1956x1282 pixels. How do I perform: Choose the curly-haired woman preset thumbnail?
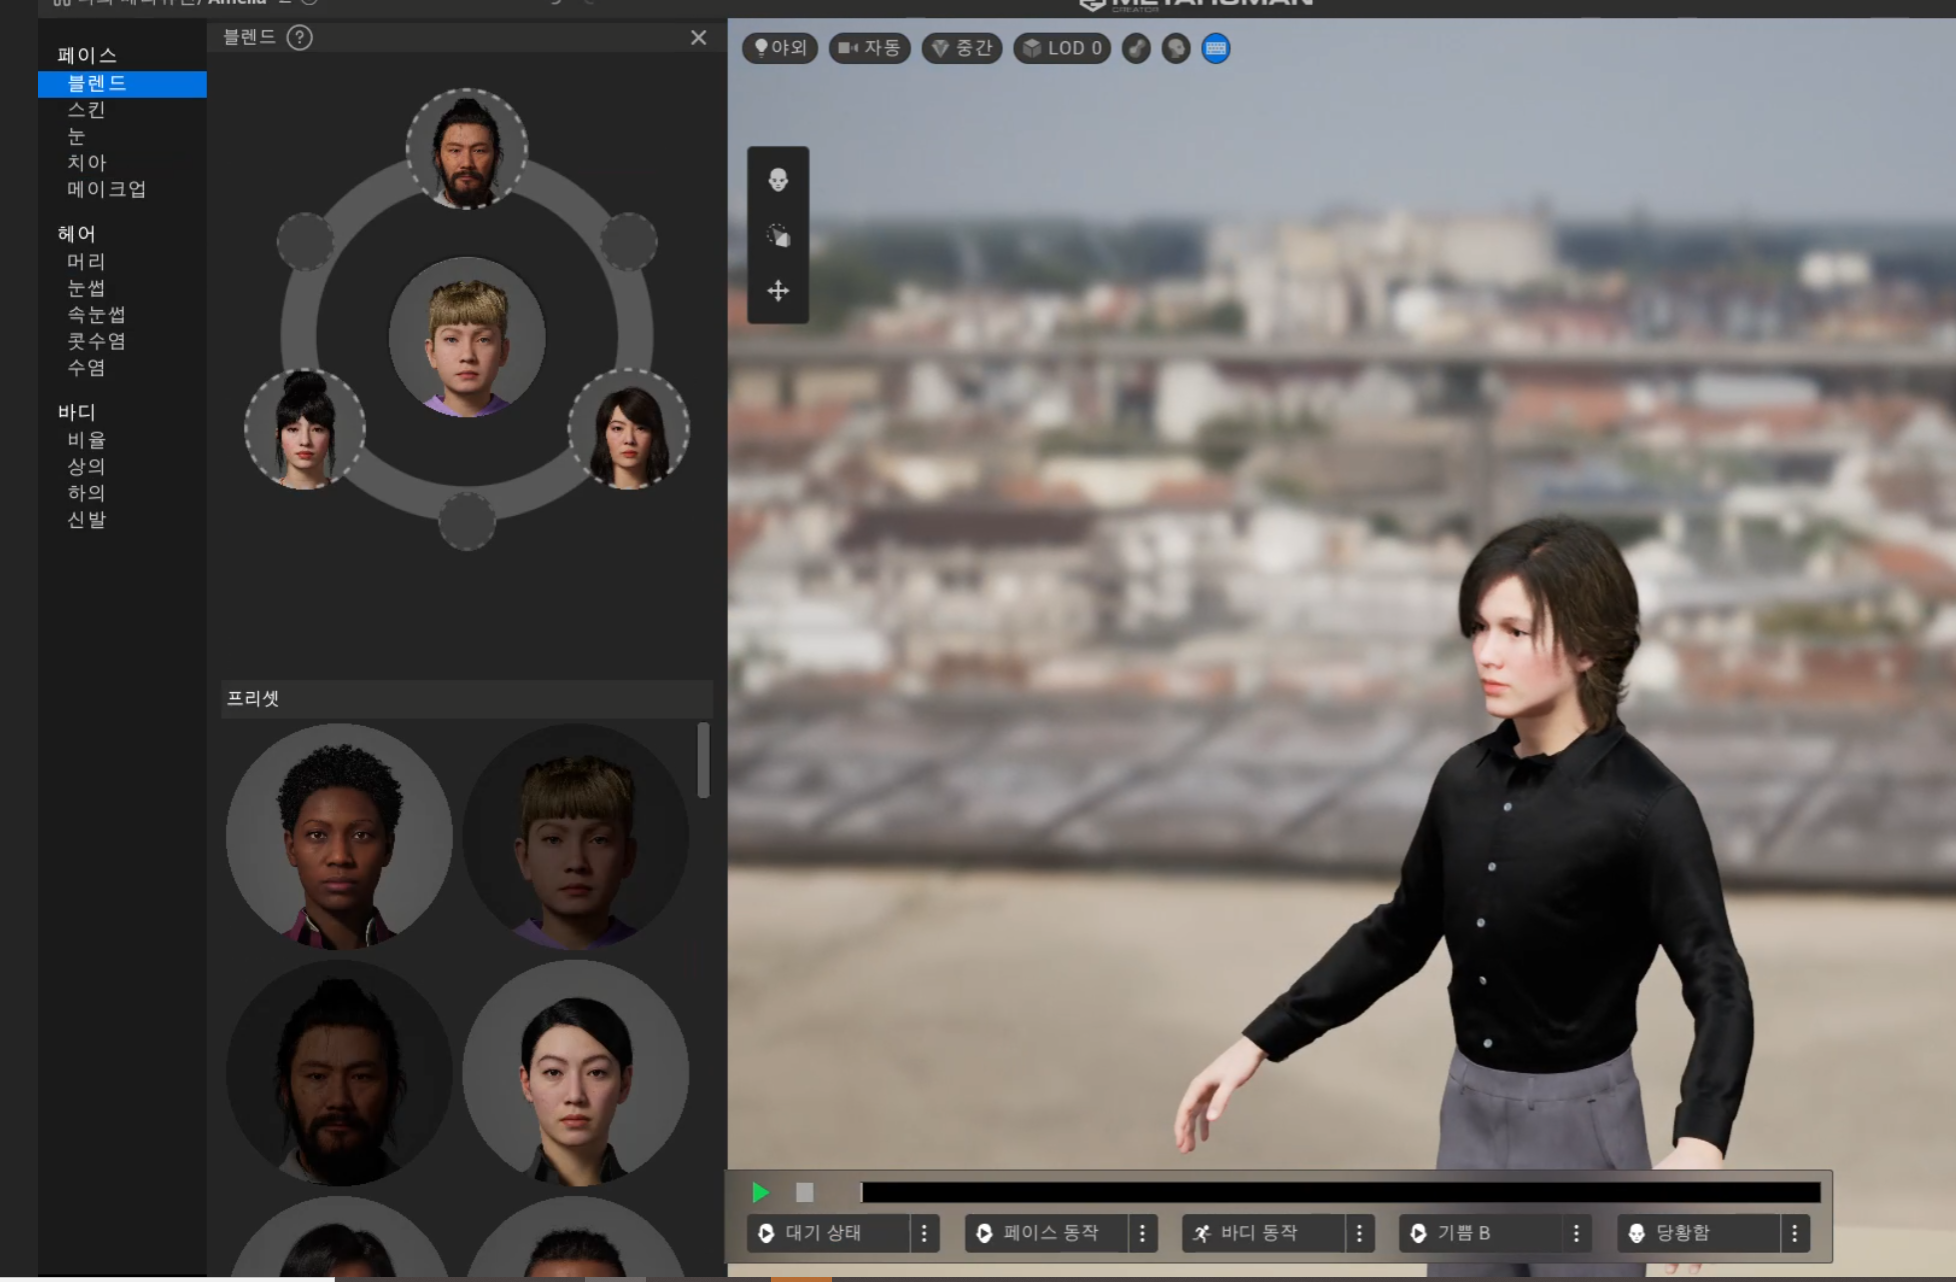tap(338, 836)
